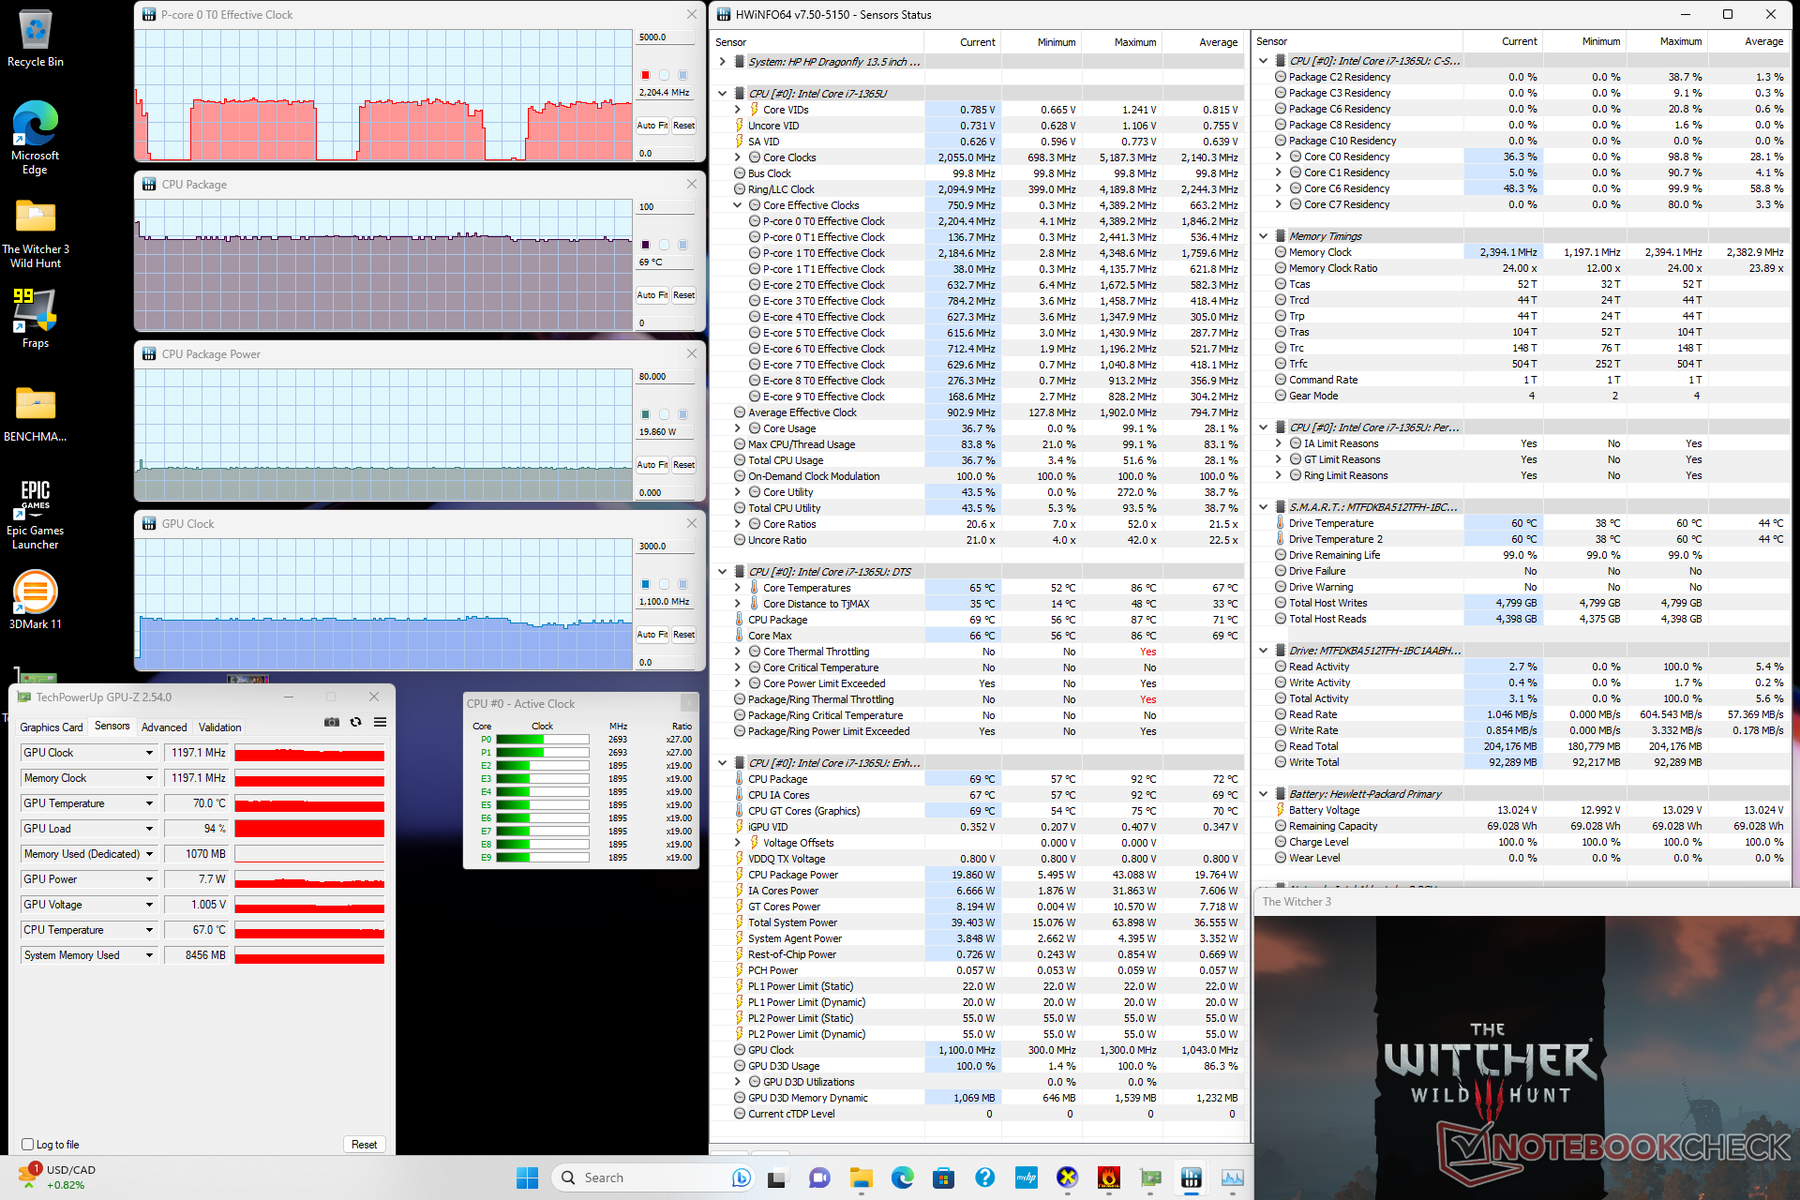Enable the Log to file checkbox
Screen dimensions: 1800x1200
click(28, 1144)
